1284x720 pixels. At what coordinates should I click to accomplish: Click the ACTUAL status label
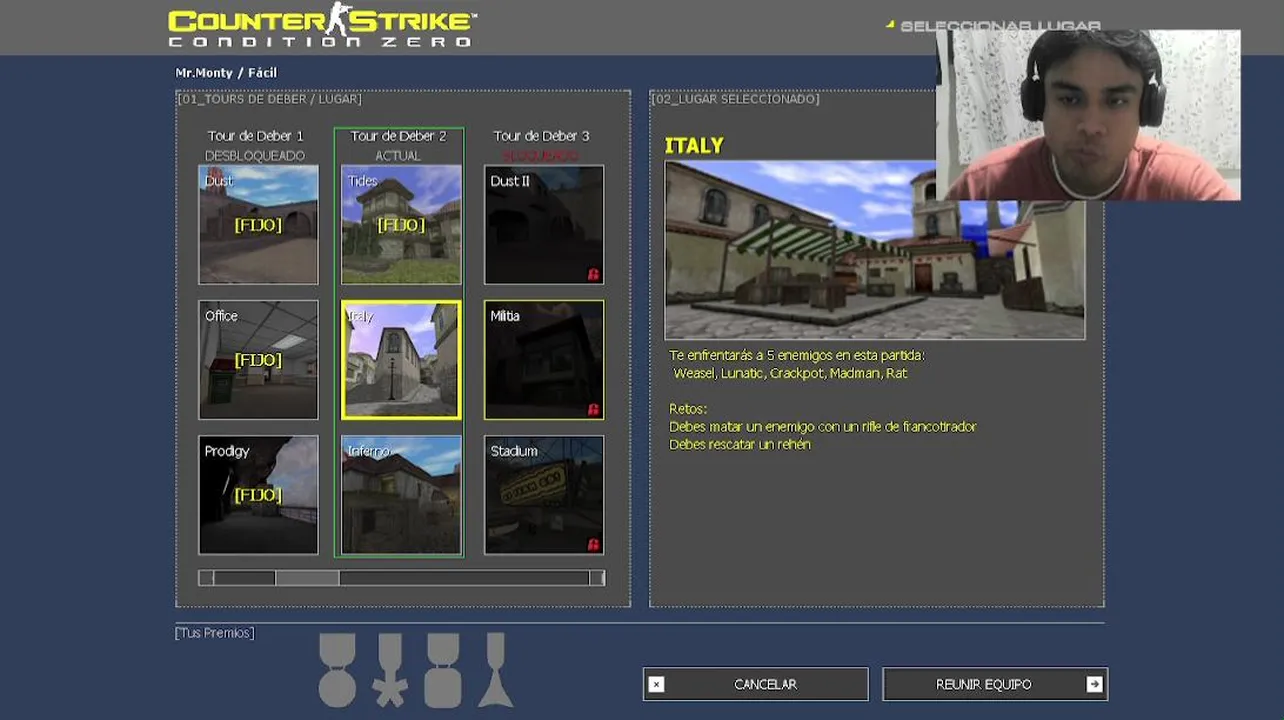pyautogui.click(x=398, y=156)
